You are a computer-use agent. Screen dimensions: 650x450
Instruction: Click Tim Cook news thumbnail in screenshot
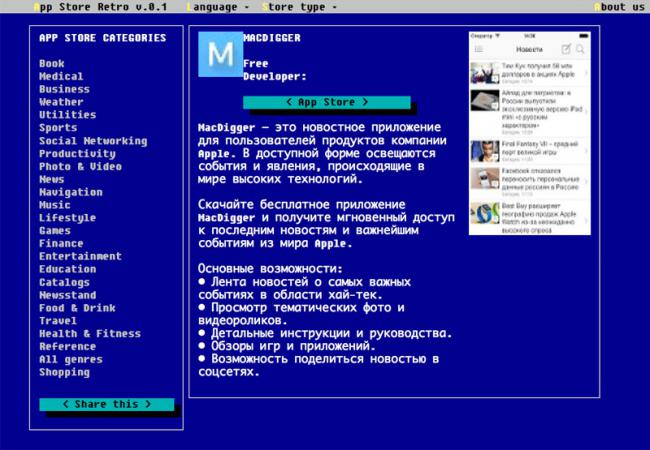coord(486,72)
